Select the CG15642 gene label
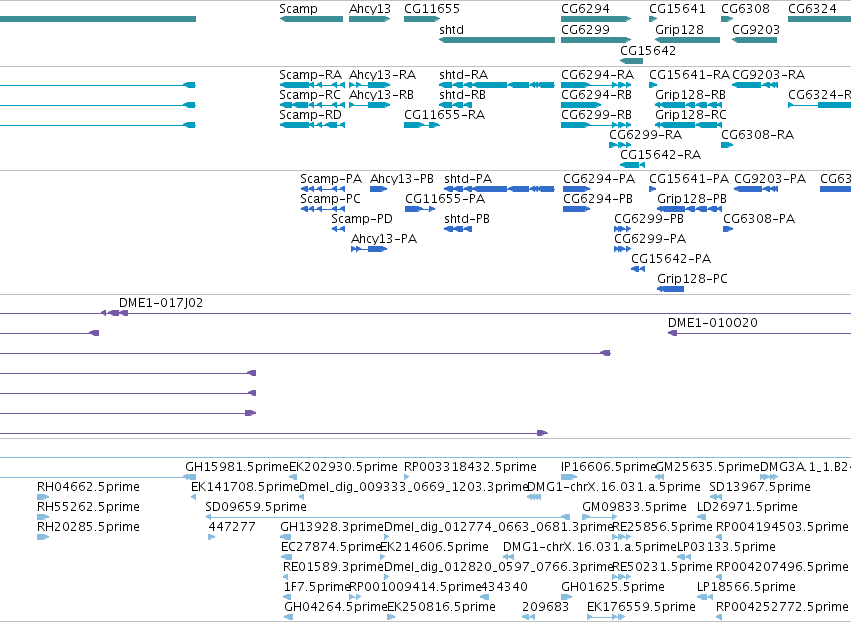Screen dimensions: 851x622 648,50
